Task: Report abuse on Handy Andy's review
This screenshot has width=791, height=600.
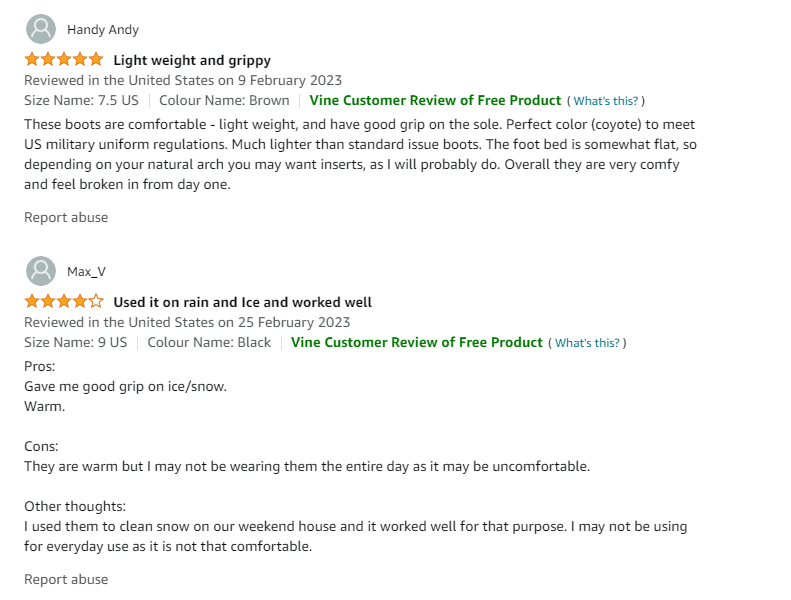Action: coord(66,217)
